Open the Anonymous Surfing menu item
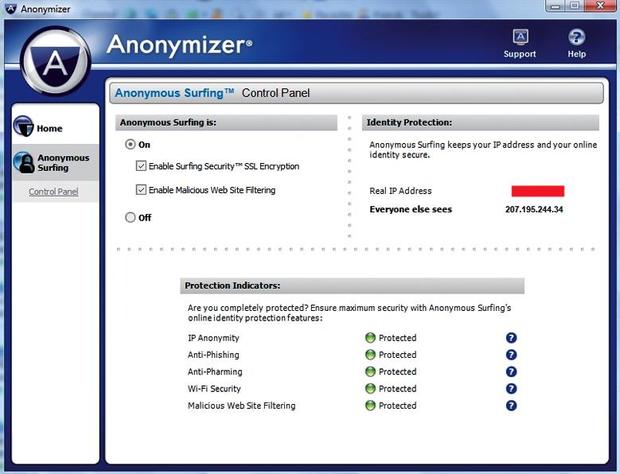This screenshot has width=620, height=474. 63,163
